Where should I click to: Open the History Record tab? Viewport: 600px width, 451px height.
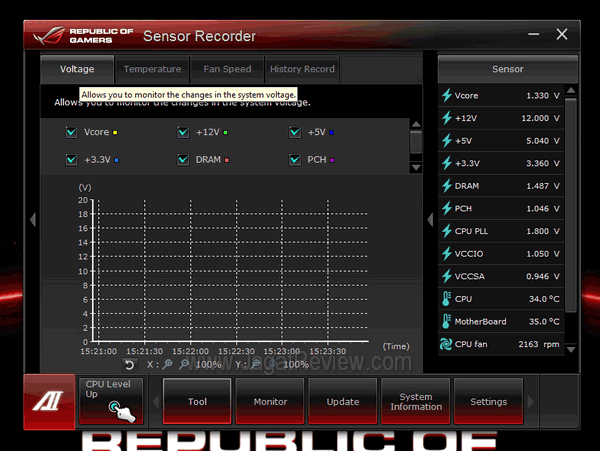point(302,69)
